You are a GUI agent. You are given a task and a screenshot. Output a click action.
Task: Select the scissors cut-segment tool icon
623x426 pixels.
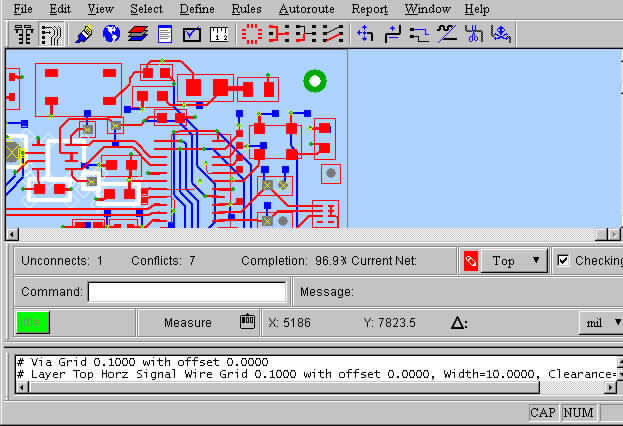click(474, 34)
